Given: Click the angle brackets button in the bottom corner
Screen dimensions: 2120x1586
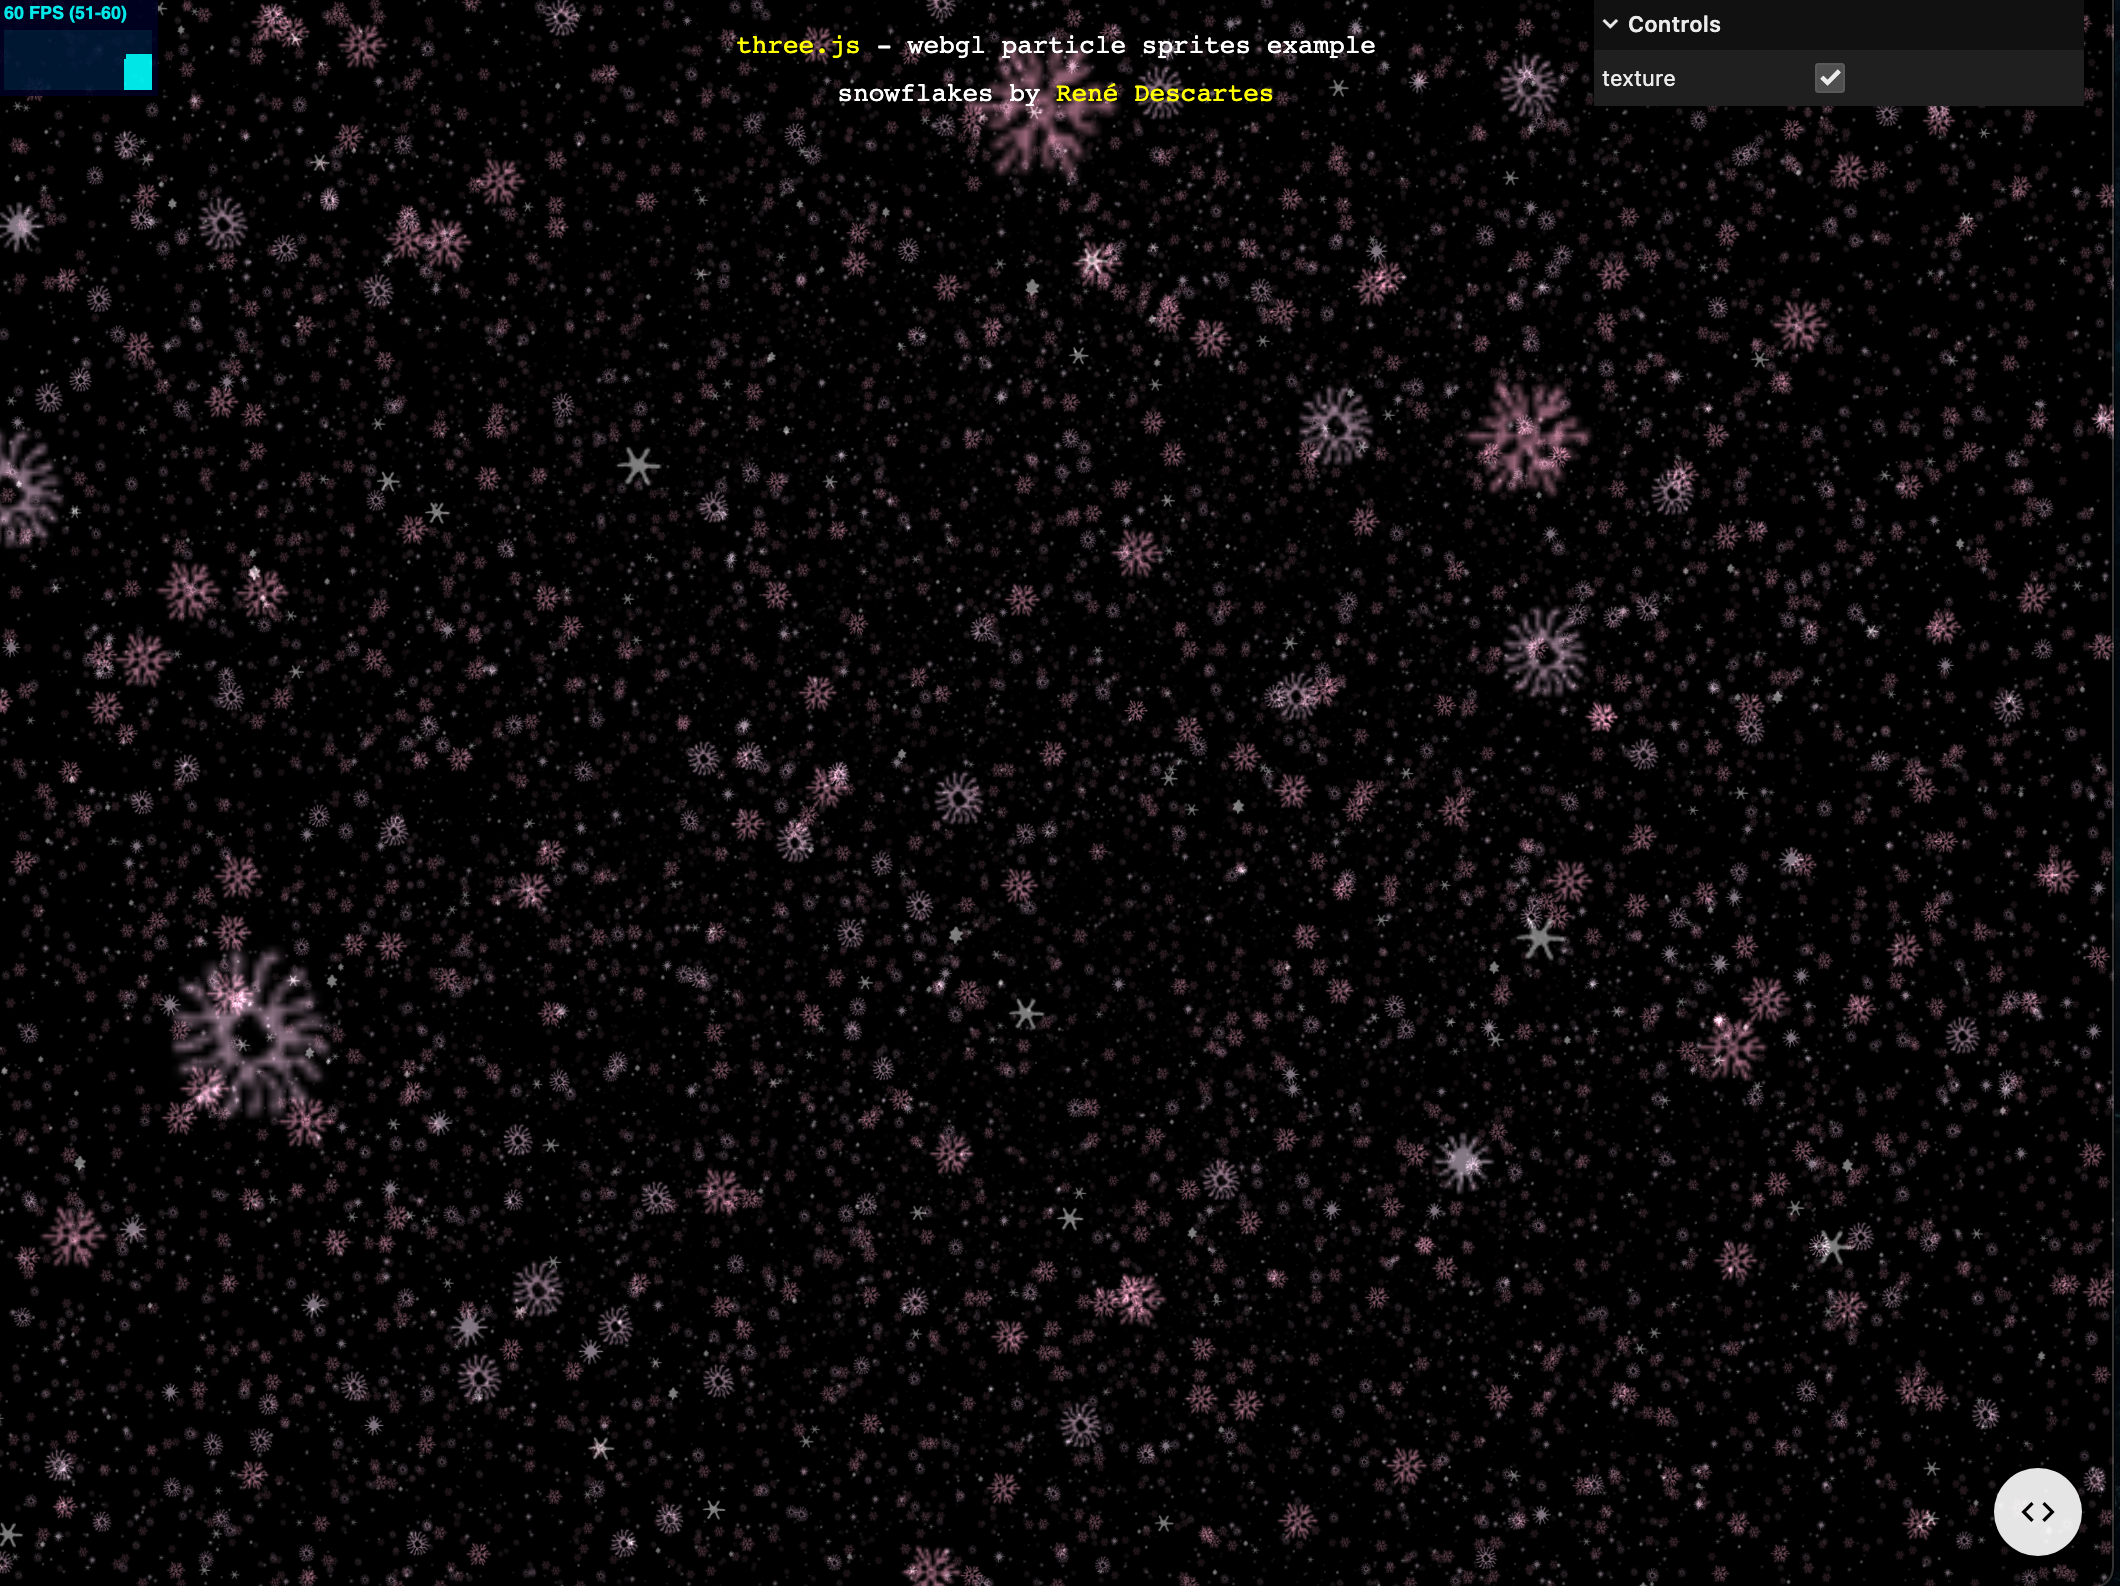Looking at the screenshot, I should pyautogui.click(x=2037, y=1512).
